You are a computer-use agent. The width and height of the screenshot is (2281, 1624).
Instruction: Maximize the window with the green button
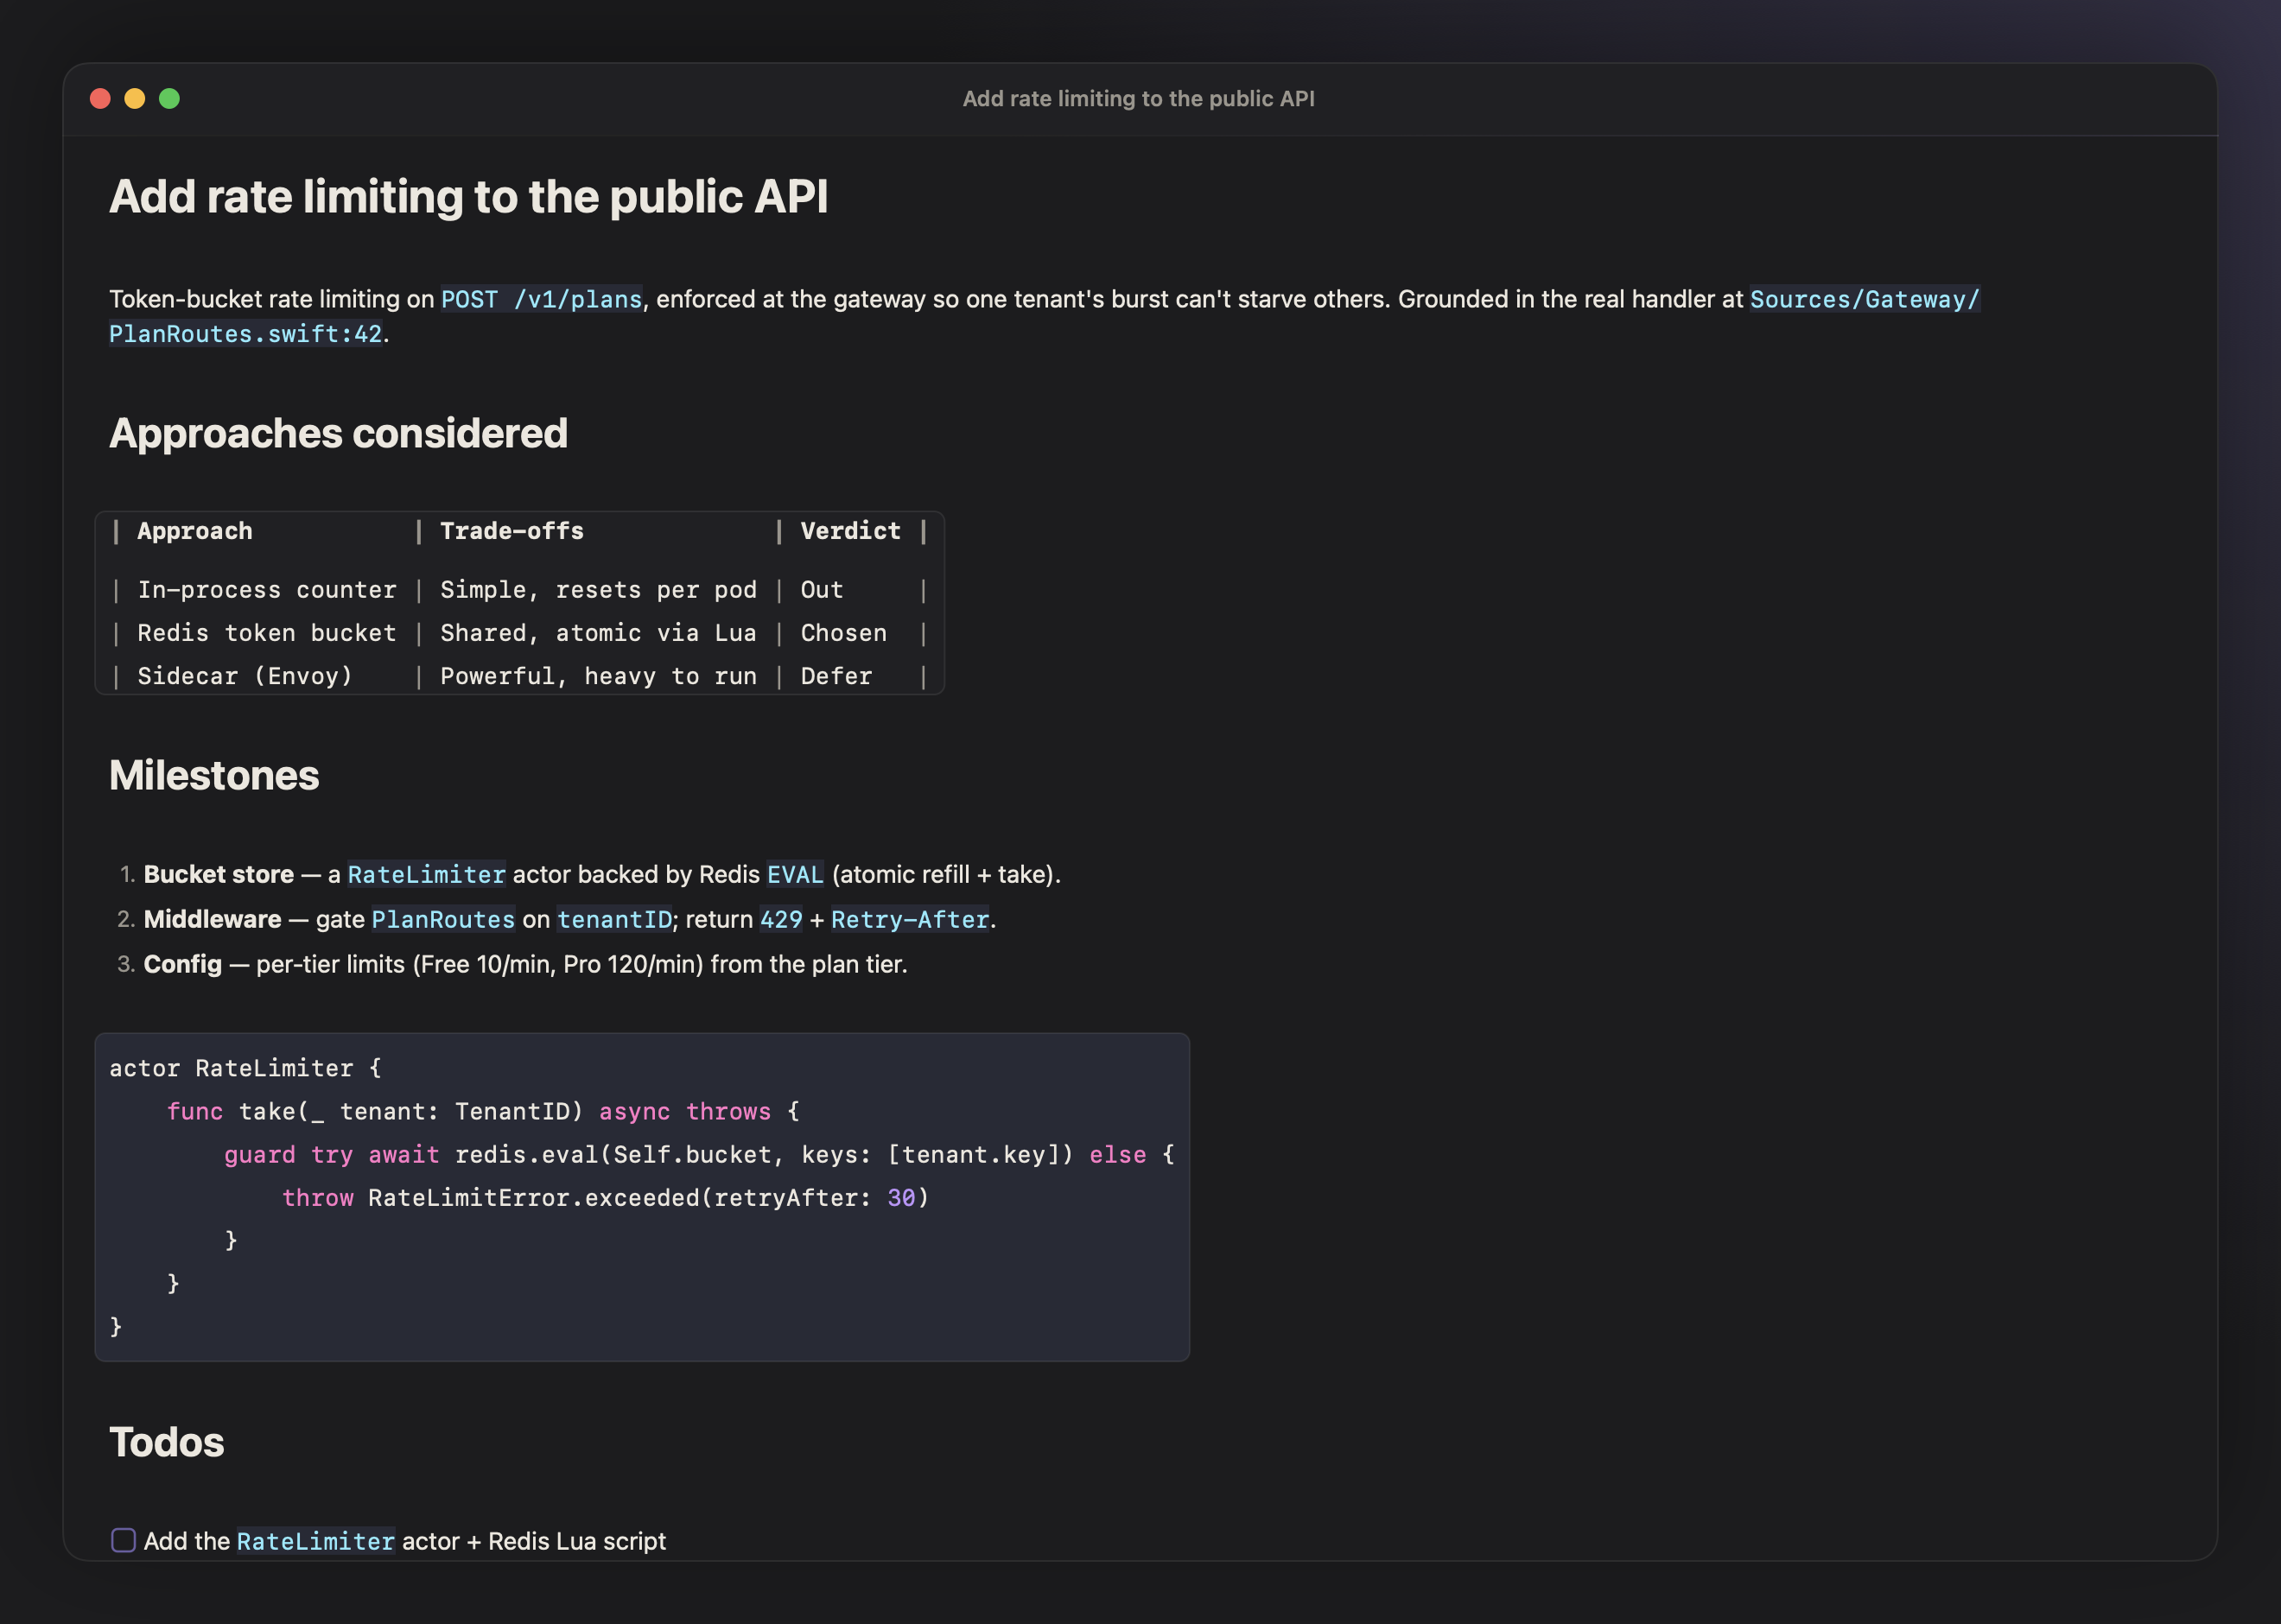click(170, 98)
